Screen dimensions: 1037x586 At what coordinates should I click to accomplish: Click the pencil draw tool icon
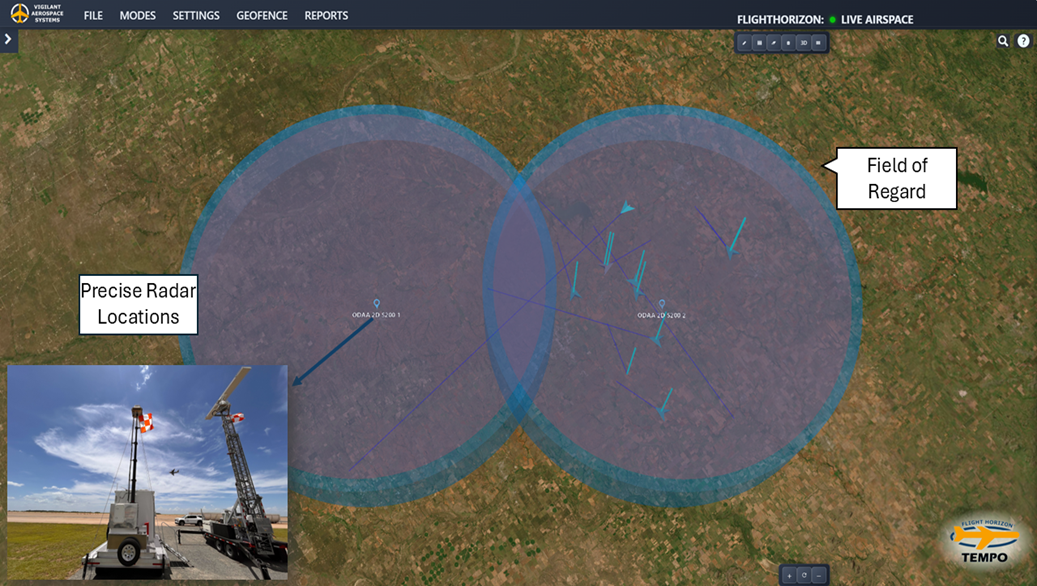(x=744, y=43)
